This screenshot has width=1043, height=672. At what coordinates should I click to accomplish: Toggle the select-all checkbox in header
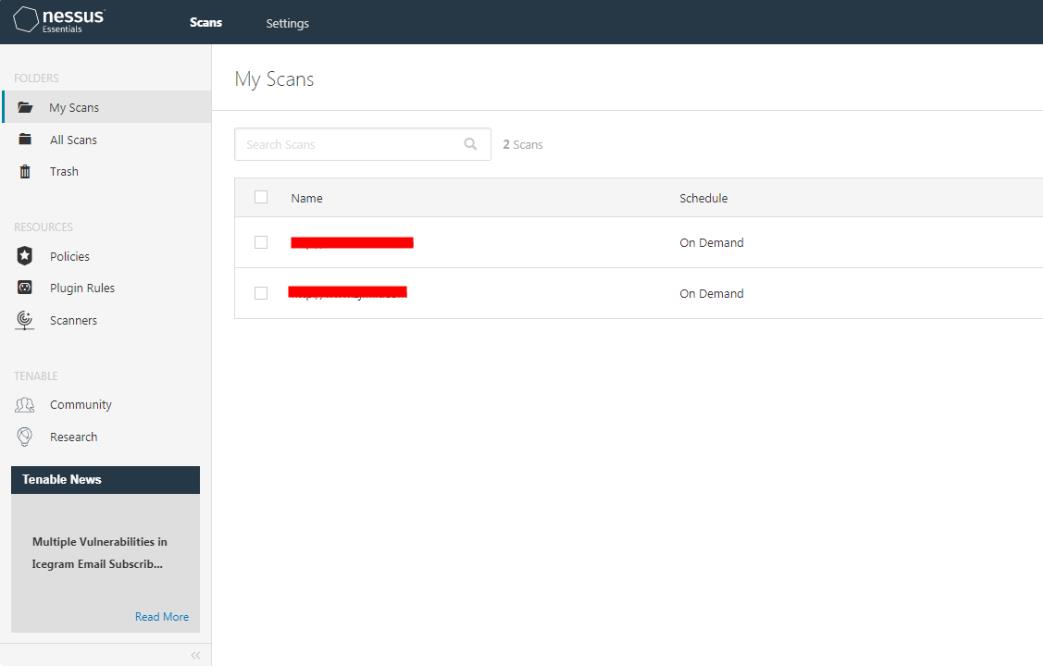pos(261,197)
